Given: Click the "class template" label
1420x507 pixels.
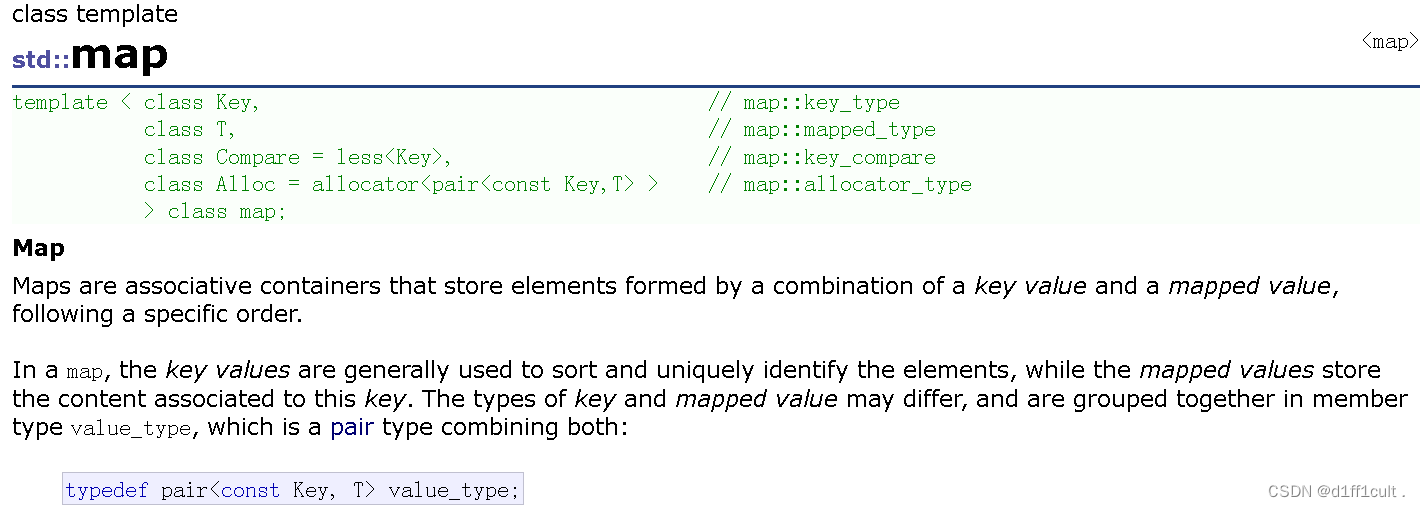Looking at the screenshot, I should click(95, 15).
